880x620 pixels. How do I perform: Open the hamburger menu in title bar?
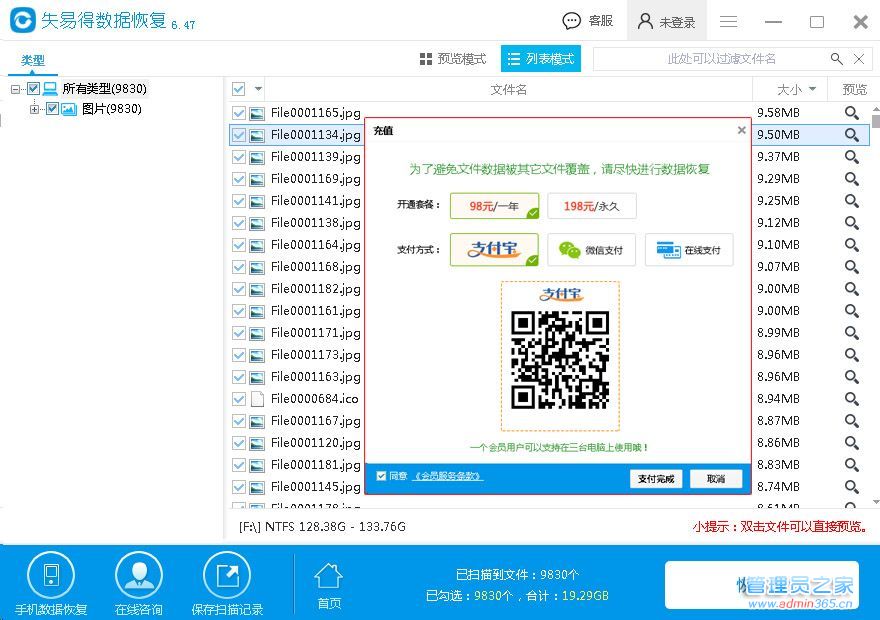(x=728, y=22)
